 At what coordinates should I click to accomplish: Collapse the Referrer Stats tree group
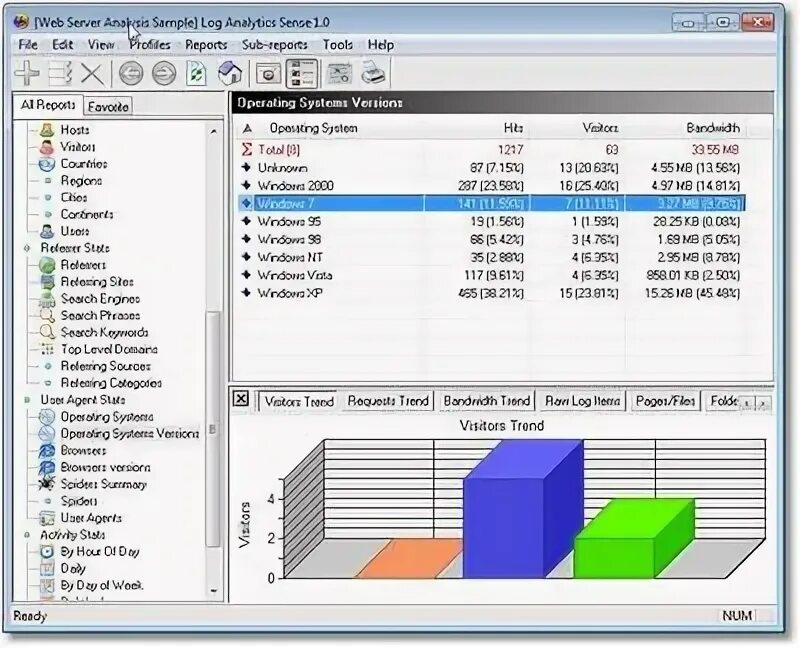[x=27, y=248]
